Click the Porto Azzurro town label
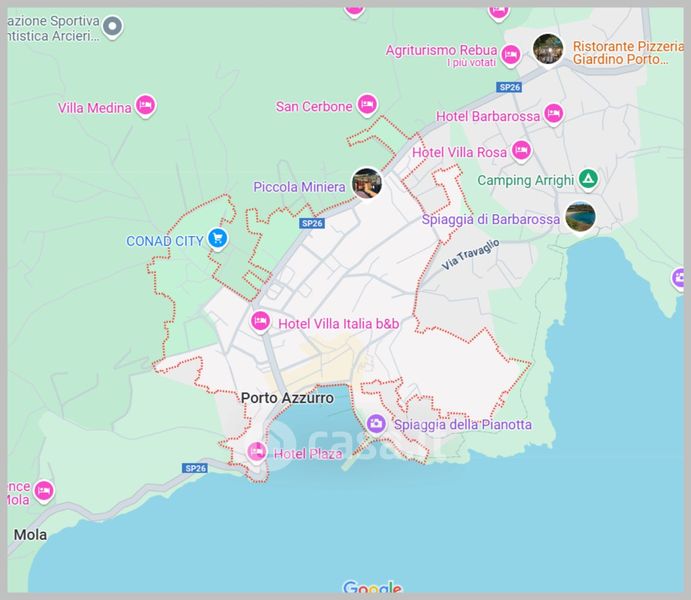The image size is (691, 600). [x=287, y=398]
